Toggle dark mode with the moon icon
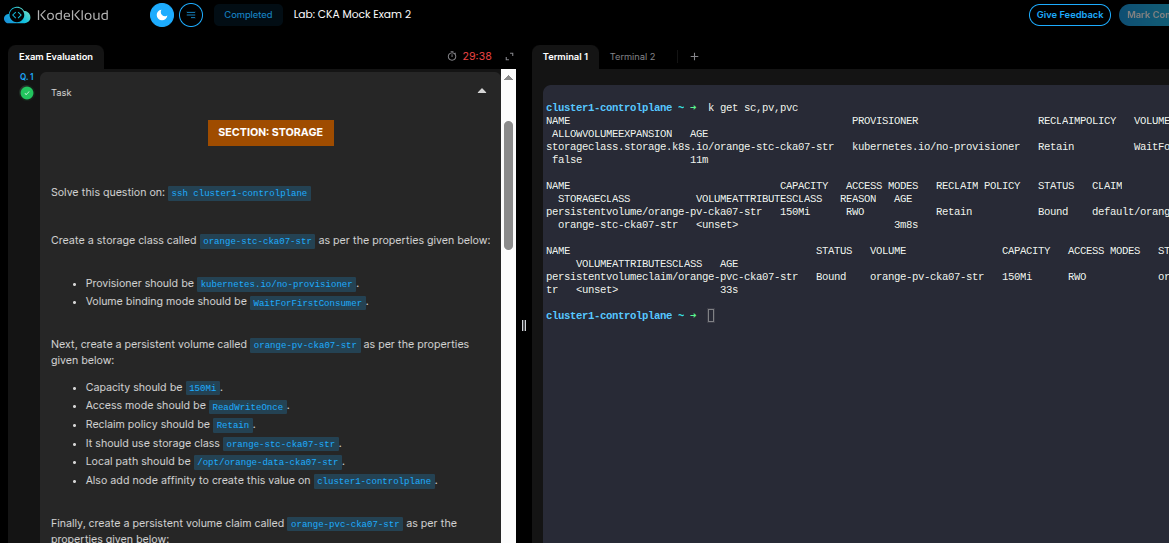1169x543 pixels. [161, 15]
